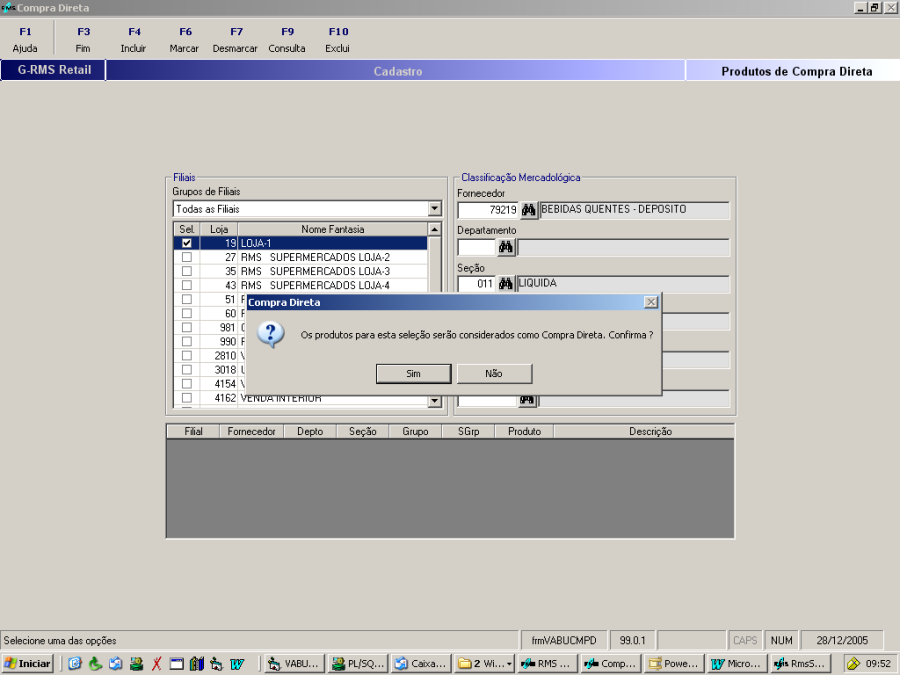Open F9 Consulta
The width and height of the screenshot is (900, 675).
[287, 40]
